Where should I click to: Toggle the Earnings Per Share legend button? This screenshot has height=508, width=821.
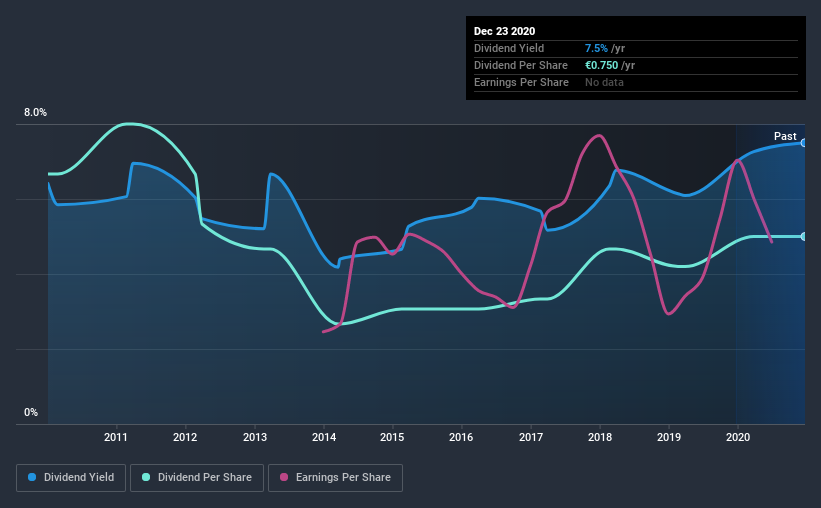(x=335, y=478)
